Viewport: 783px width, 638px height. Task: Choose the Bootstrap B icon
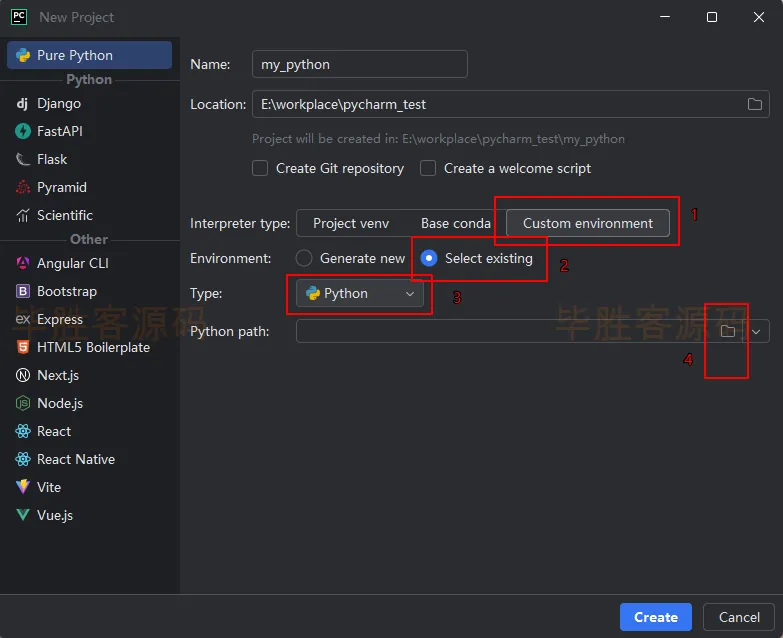[22, 291]
